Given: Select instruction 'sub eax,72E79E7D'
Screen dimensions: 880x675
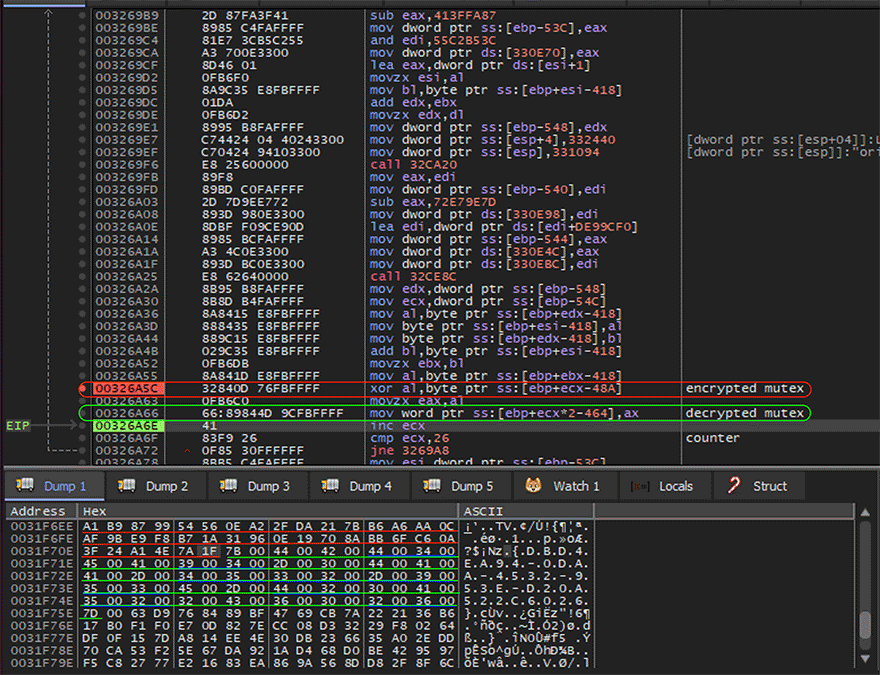Looking at the screenshot, I should tap(433, 202).
